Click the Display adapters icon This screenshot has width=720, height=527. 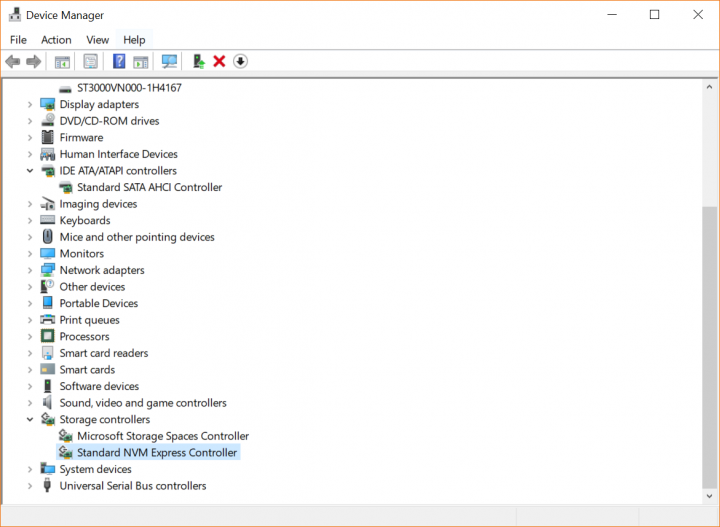click(x=47, y=105)
